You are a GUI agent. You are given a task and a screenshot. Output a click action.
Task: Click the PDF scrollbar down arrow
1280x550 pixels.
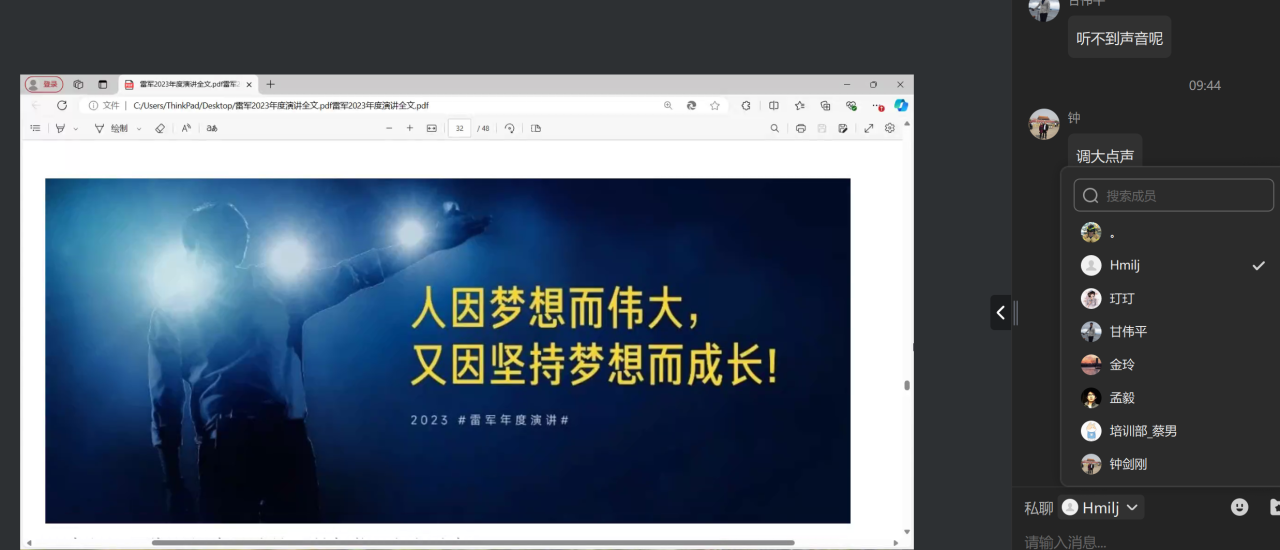pos(907,532)
